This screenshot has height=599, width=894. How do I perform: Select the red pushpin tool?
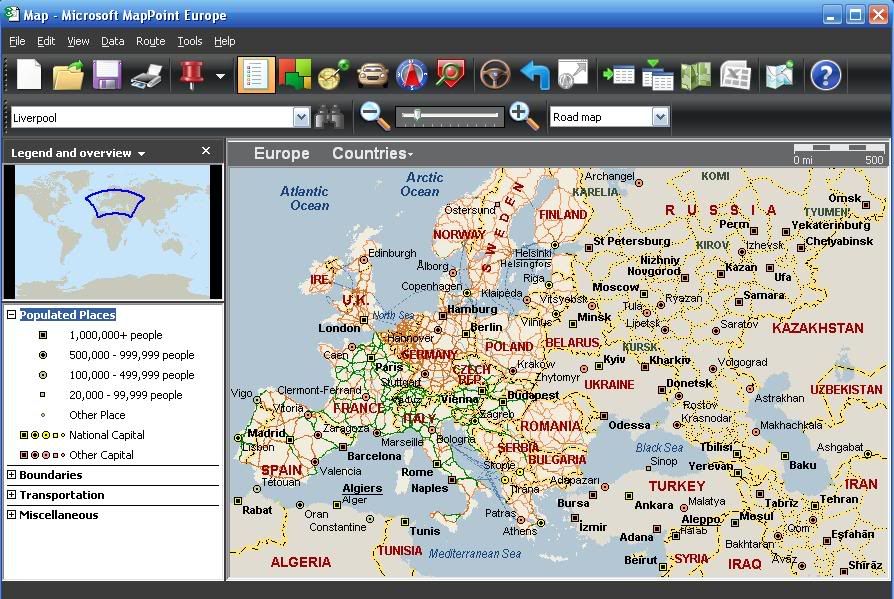pyautogui.click(x=192, y=75)
